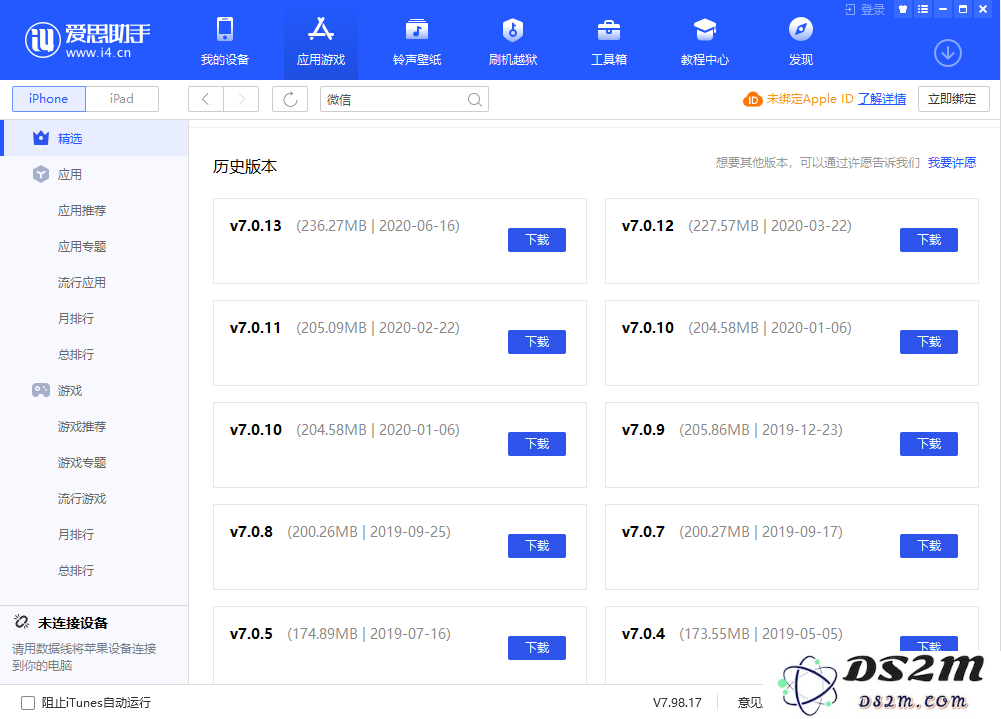The width and height of the screenshot is (1001, 719).
Task: Download version v7.0.11
Action: (537, 342)
